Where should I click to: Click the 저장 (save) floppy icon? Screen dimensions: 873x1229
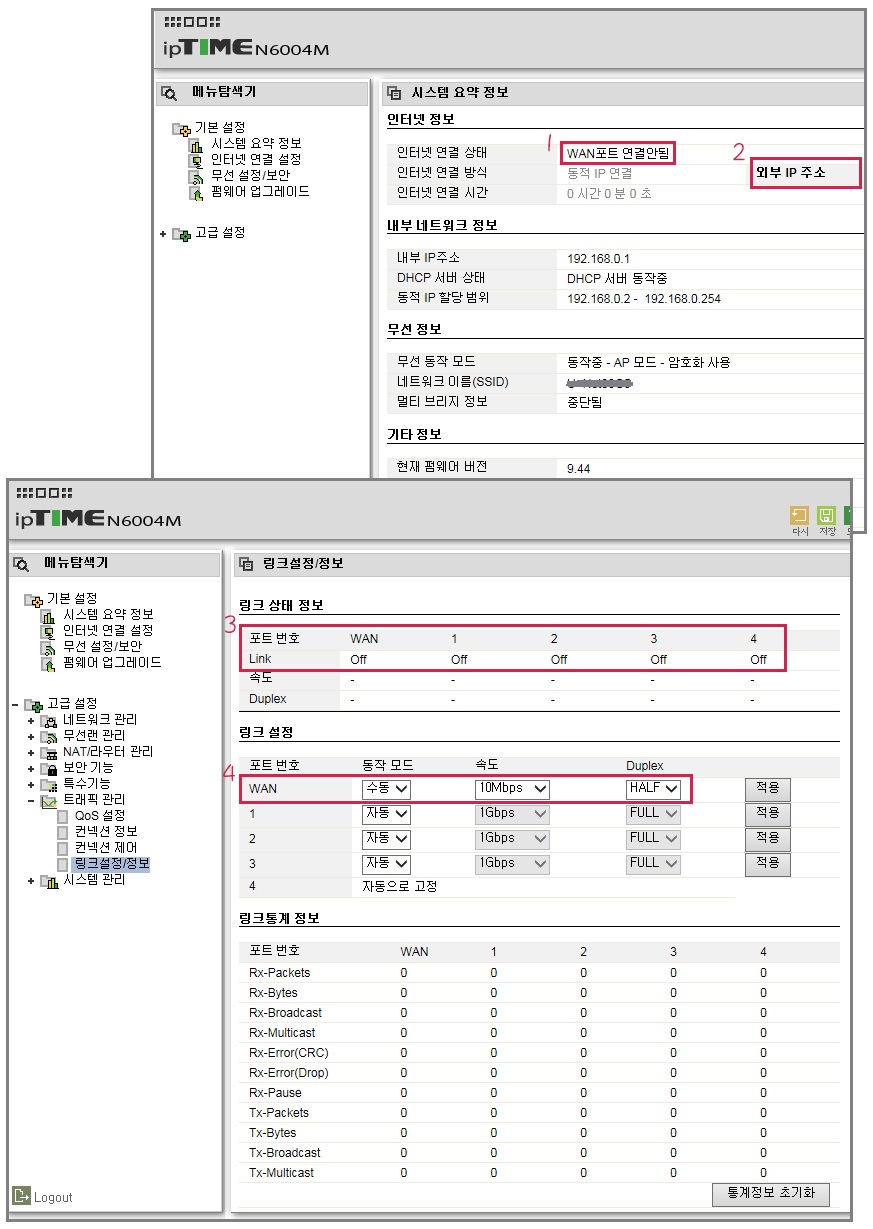(x=827, y=516)
